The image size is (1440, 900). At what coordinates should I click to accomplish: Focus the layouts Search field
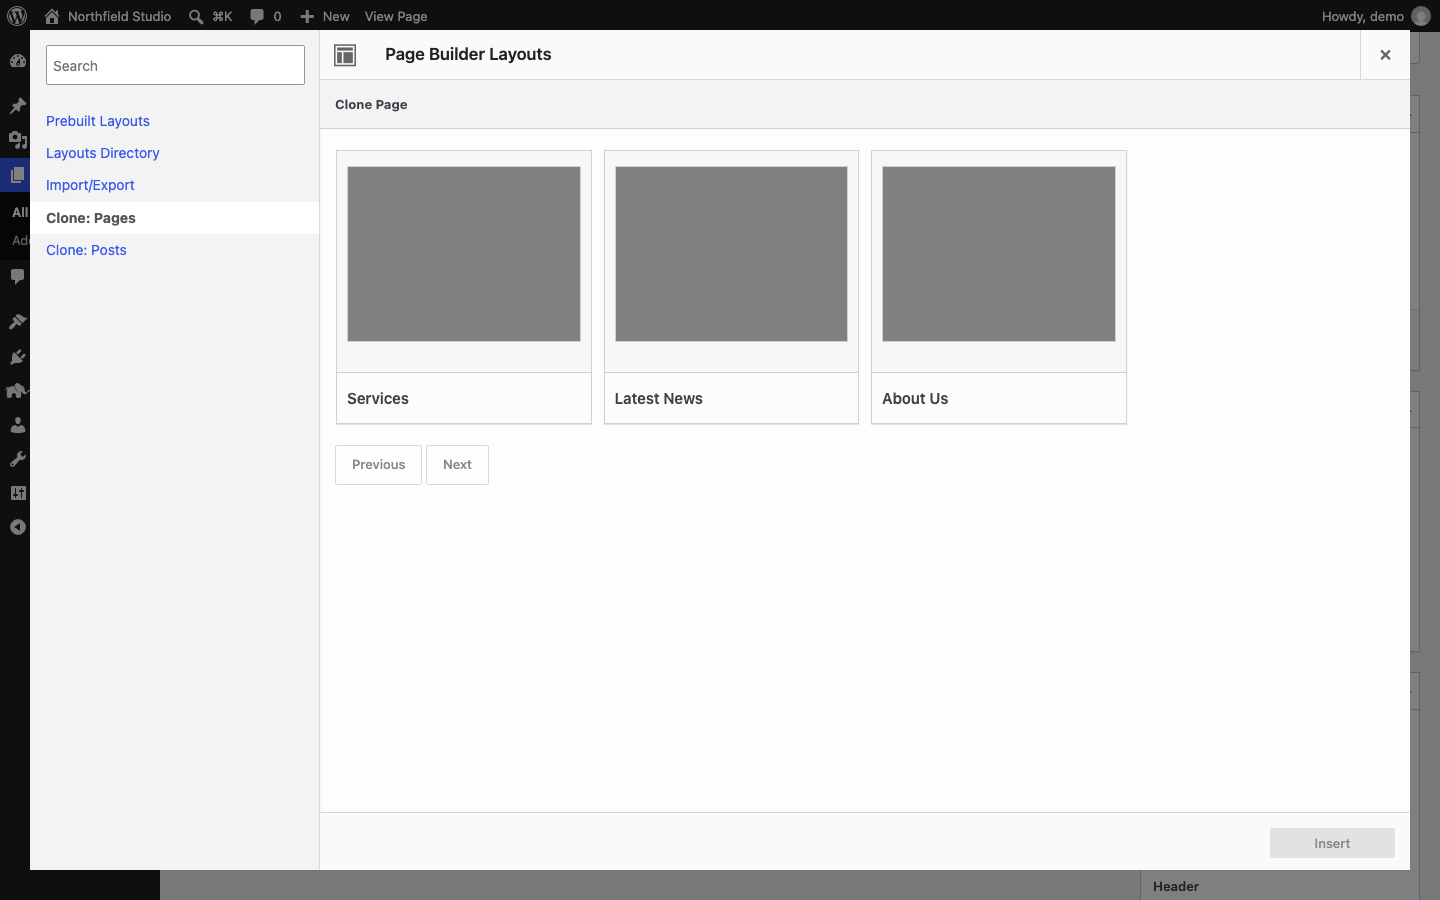[x=175, y=65]
